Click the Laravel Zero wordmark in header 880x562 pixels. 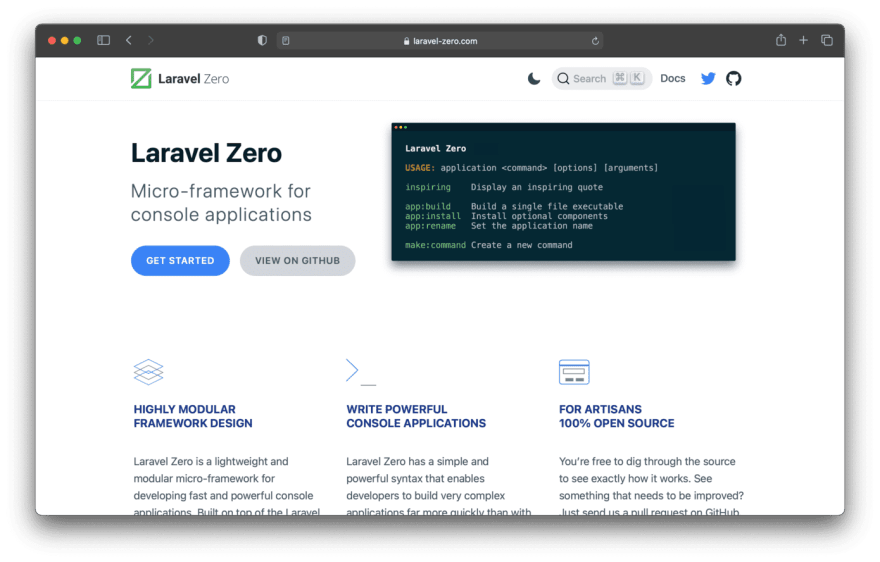(194, 79)
